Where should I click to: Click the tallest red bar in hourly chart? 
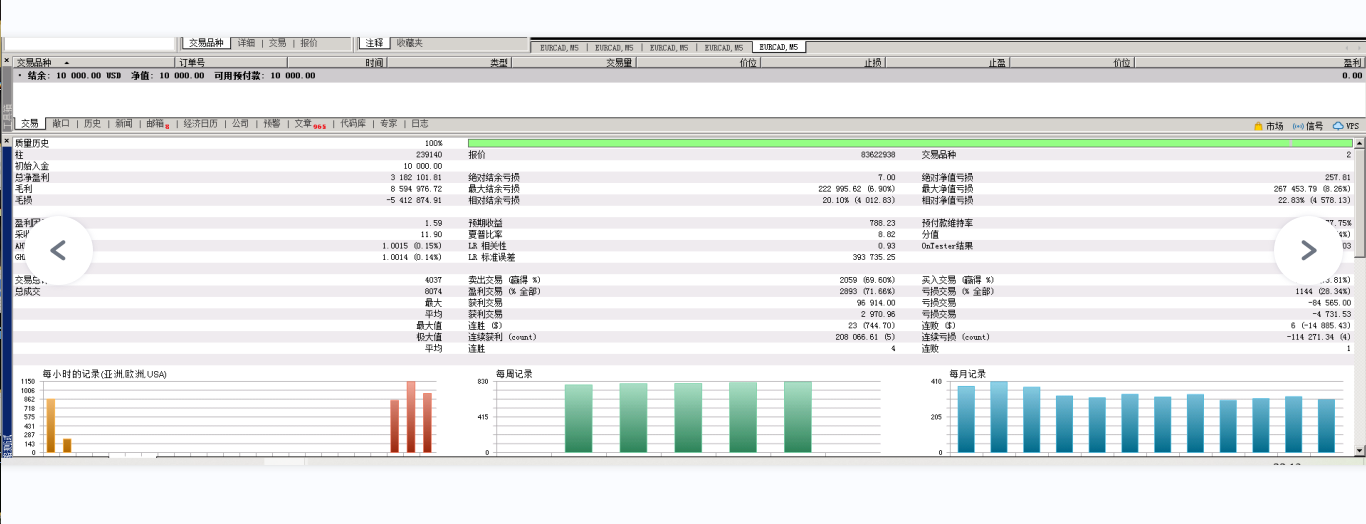(x=410, y=417)
